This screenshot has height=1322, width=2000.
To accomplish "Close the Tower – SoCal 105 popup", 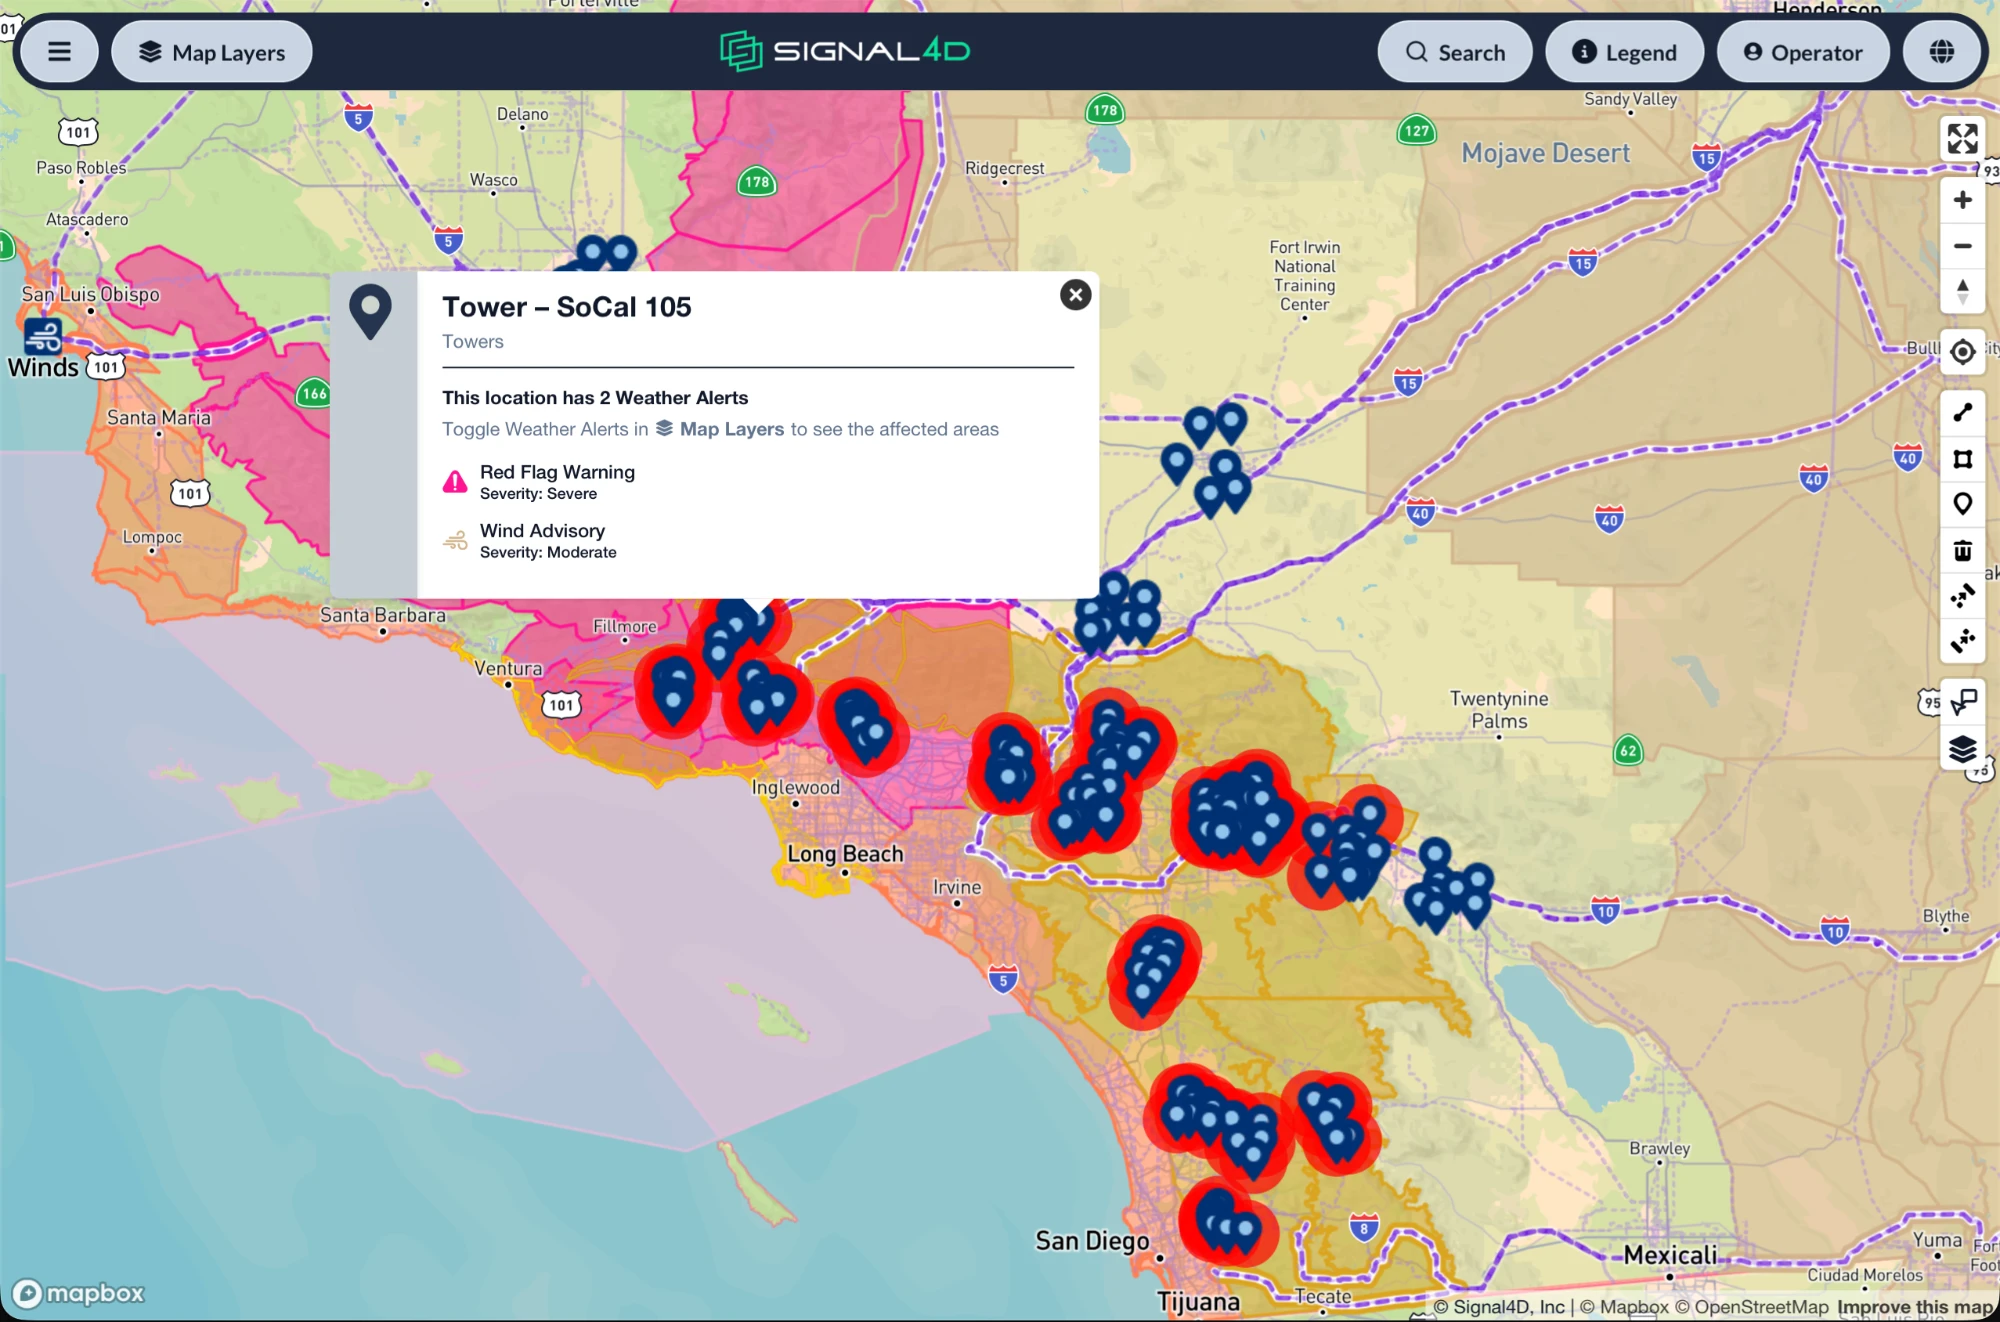I will (1075, 295).
